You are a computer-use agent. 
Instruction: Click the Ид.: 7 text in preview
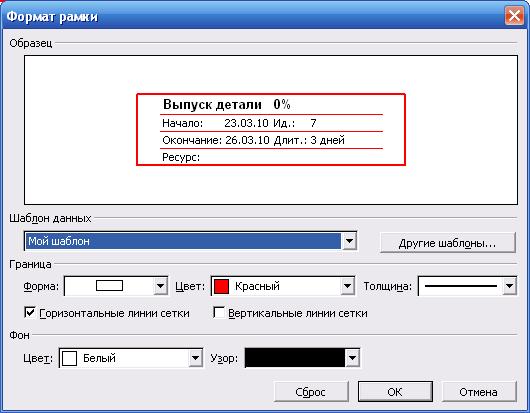[x=295, y=123]
